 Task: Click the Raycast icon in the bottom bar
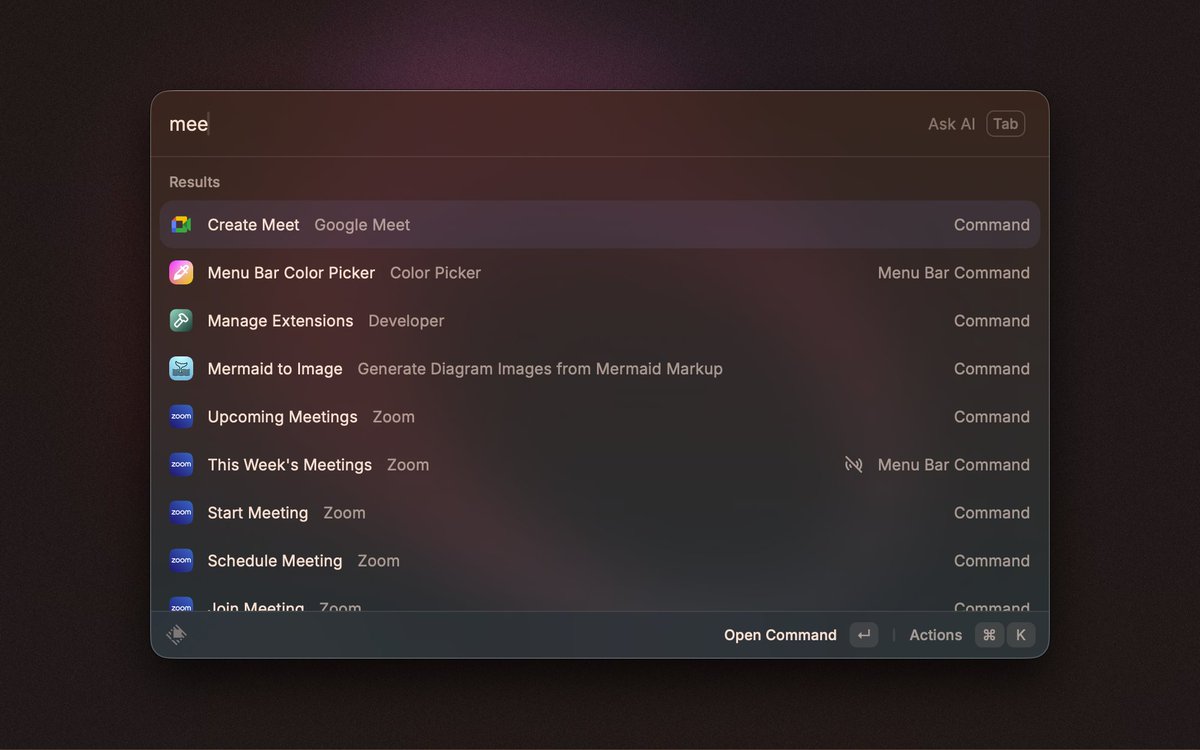pyautogui.click(x=177, y=635)
